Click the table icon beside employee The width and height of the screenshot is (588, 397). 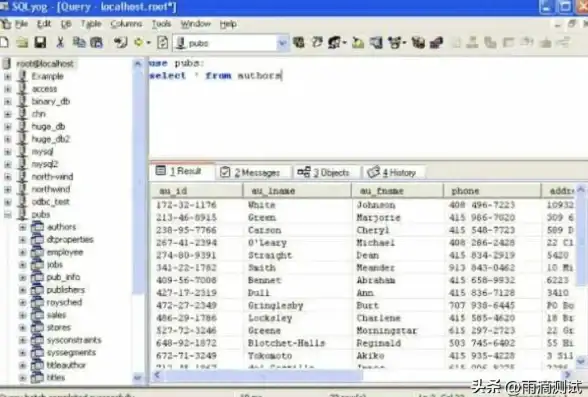37,252
